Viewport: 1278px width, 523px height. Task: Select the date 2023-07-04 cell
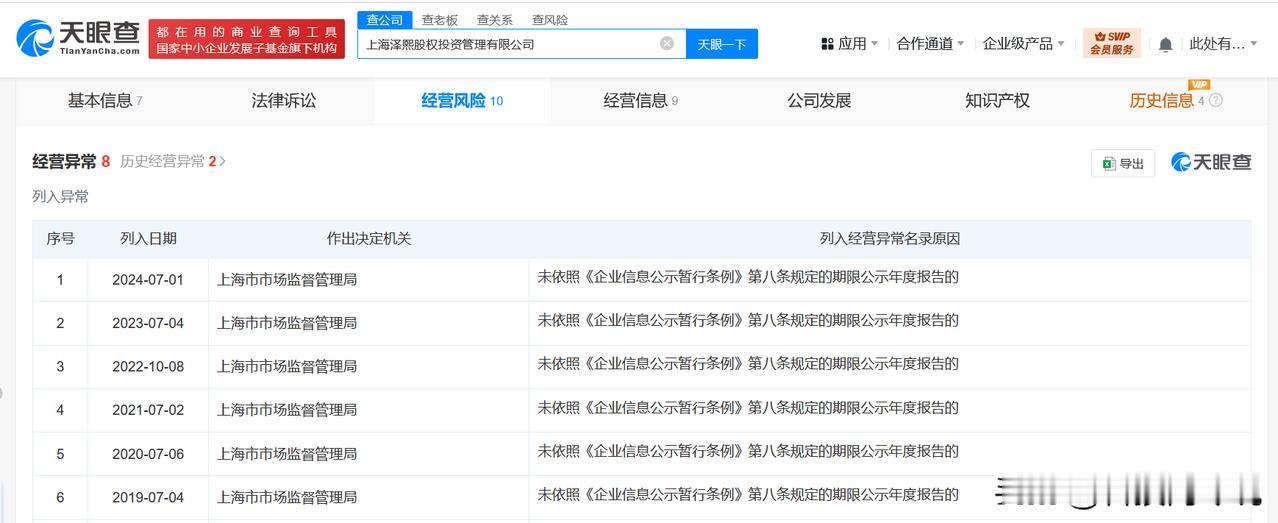coord(148,323)
